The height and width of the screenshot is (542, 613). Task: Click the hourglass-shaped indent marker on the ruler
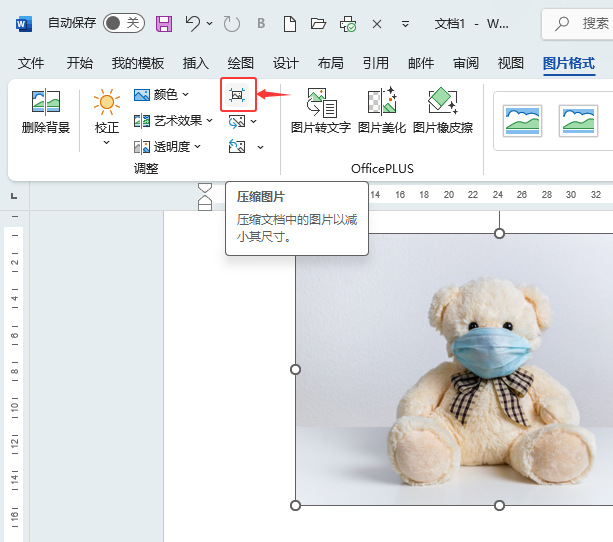click(205, 197)
